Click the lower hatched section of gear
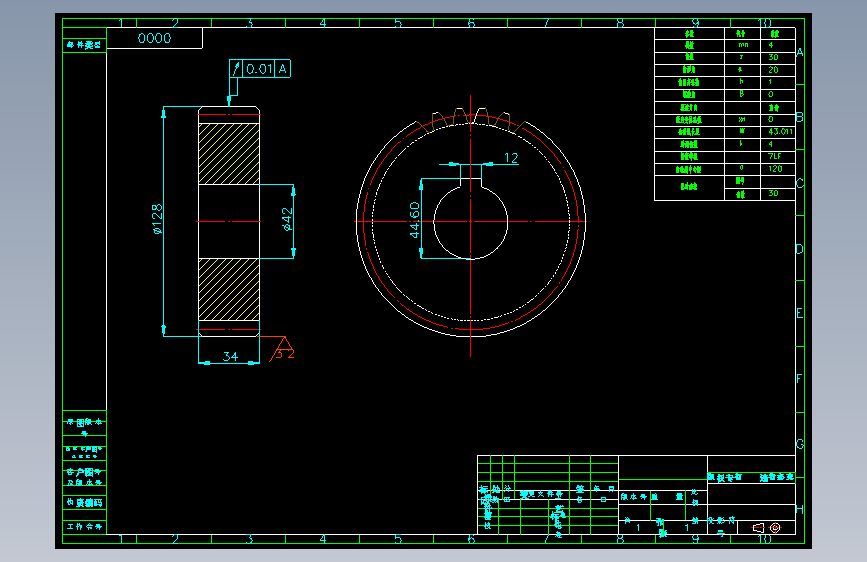The width and height of the screenshot is (867, 562). (x=229, y=289)
